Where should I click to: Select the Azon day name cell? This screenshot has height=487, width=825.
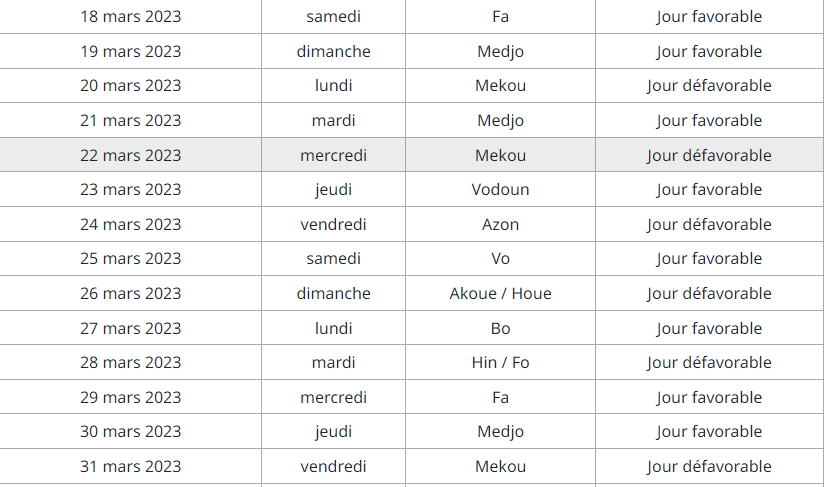[500, 225]
